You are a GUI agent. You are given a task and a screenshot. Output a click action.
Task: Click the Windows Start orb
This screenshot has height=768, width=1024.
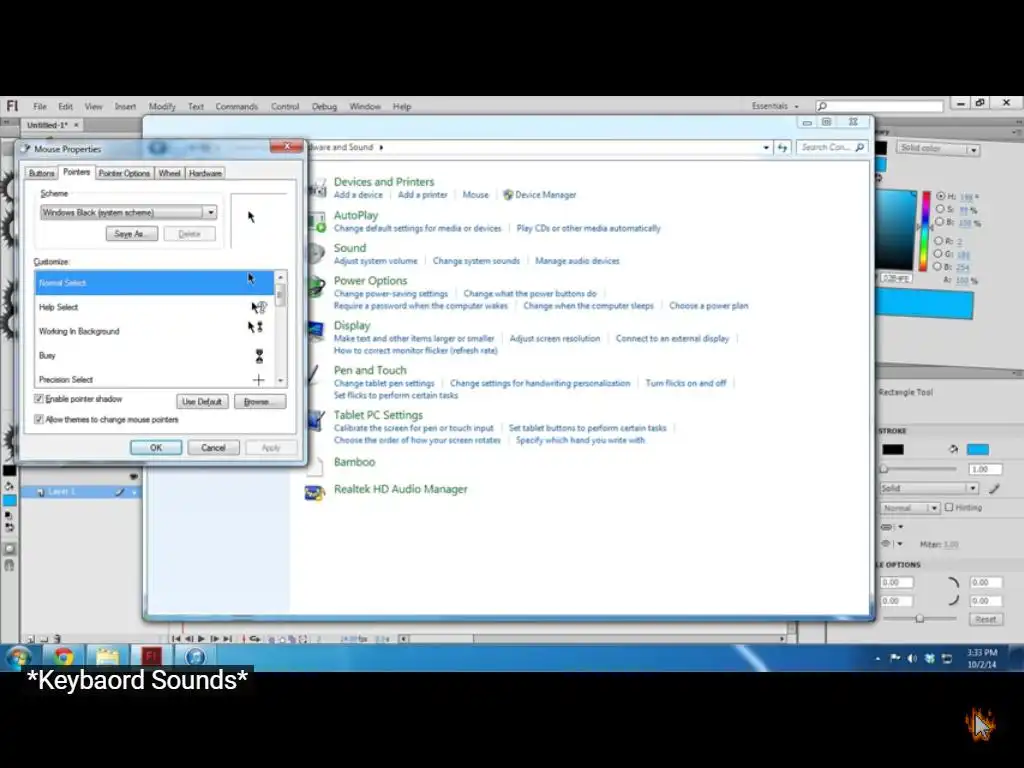coord(18,657)
